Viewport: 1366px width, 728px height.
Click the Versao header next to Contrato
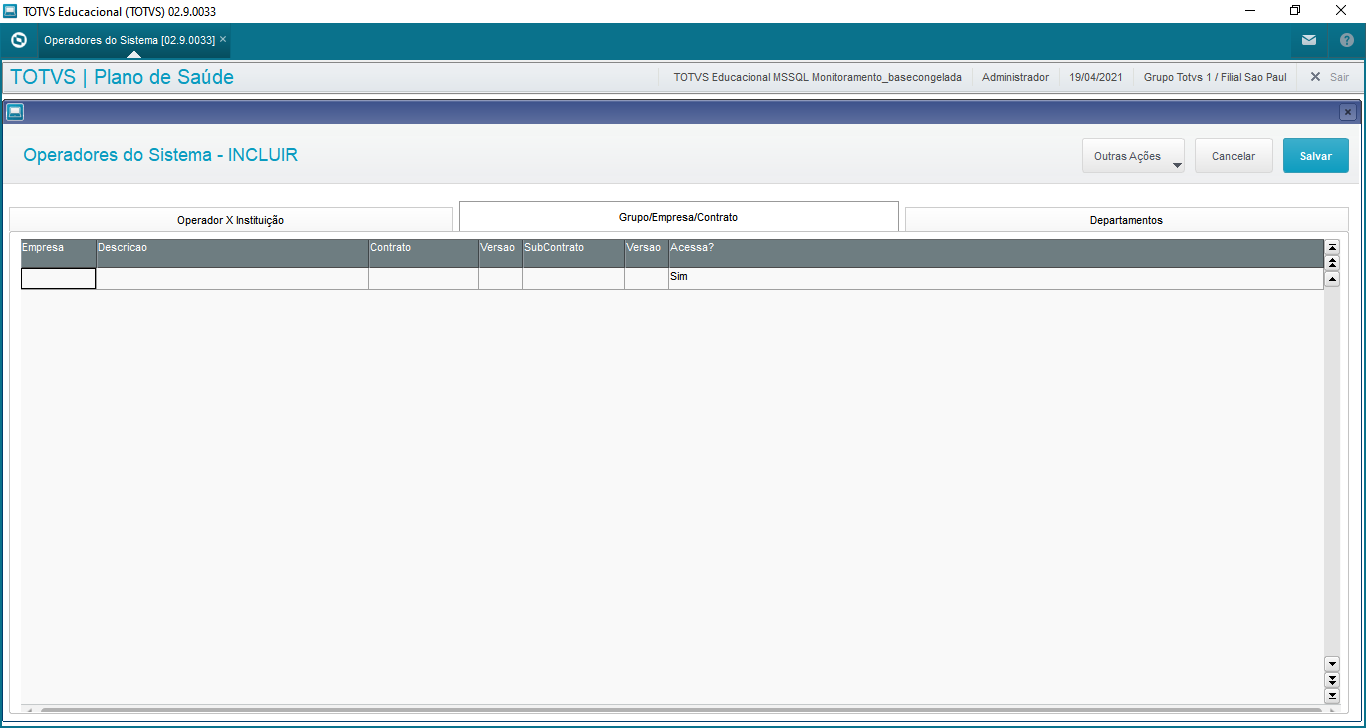point(500,253)
